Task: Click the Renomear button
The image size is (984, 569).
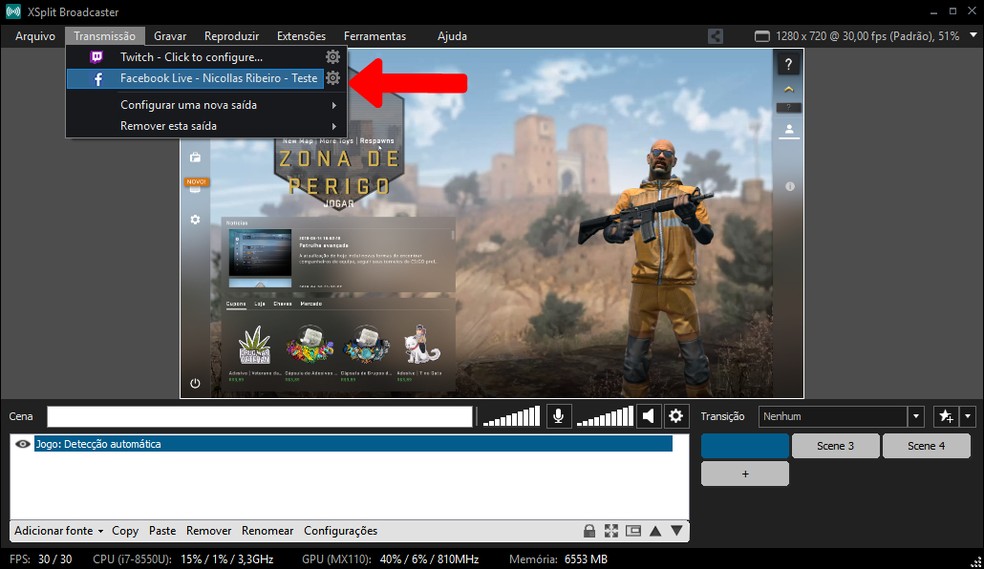Action: click(267, 531)
